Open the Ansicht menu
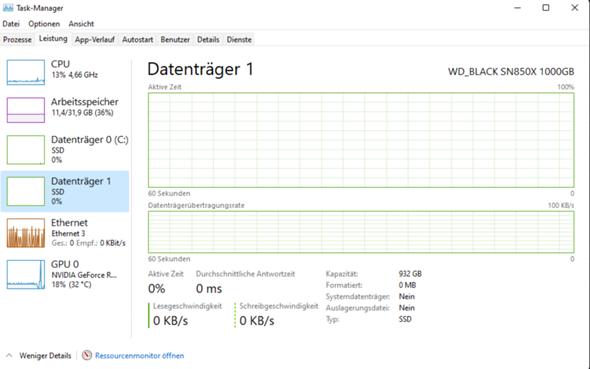Viewport: 590px width, 369px height. point(81,24)
